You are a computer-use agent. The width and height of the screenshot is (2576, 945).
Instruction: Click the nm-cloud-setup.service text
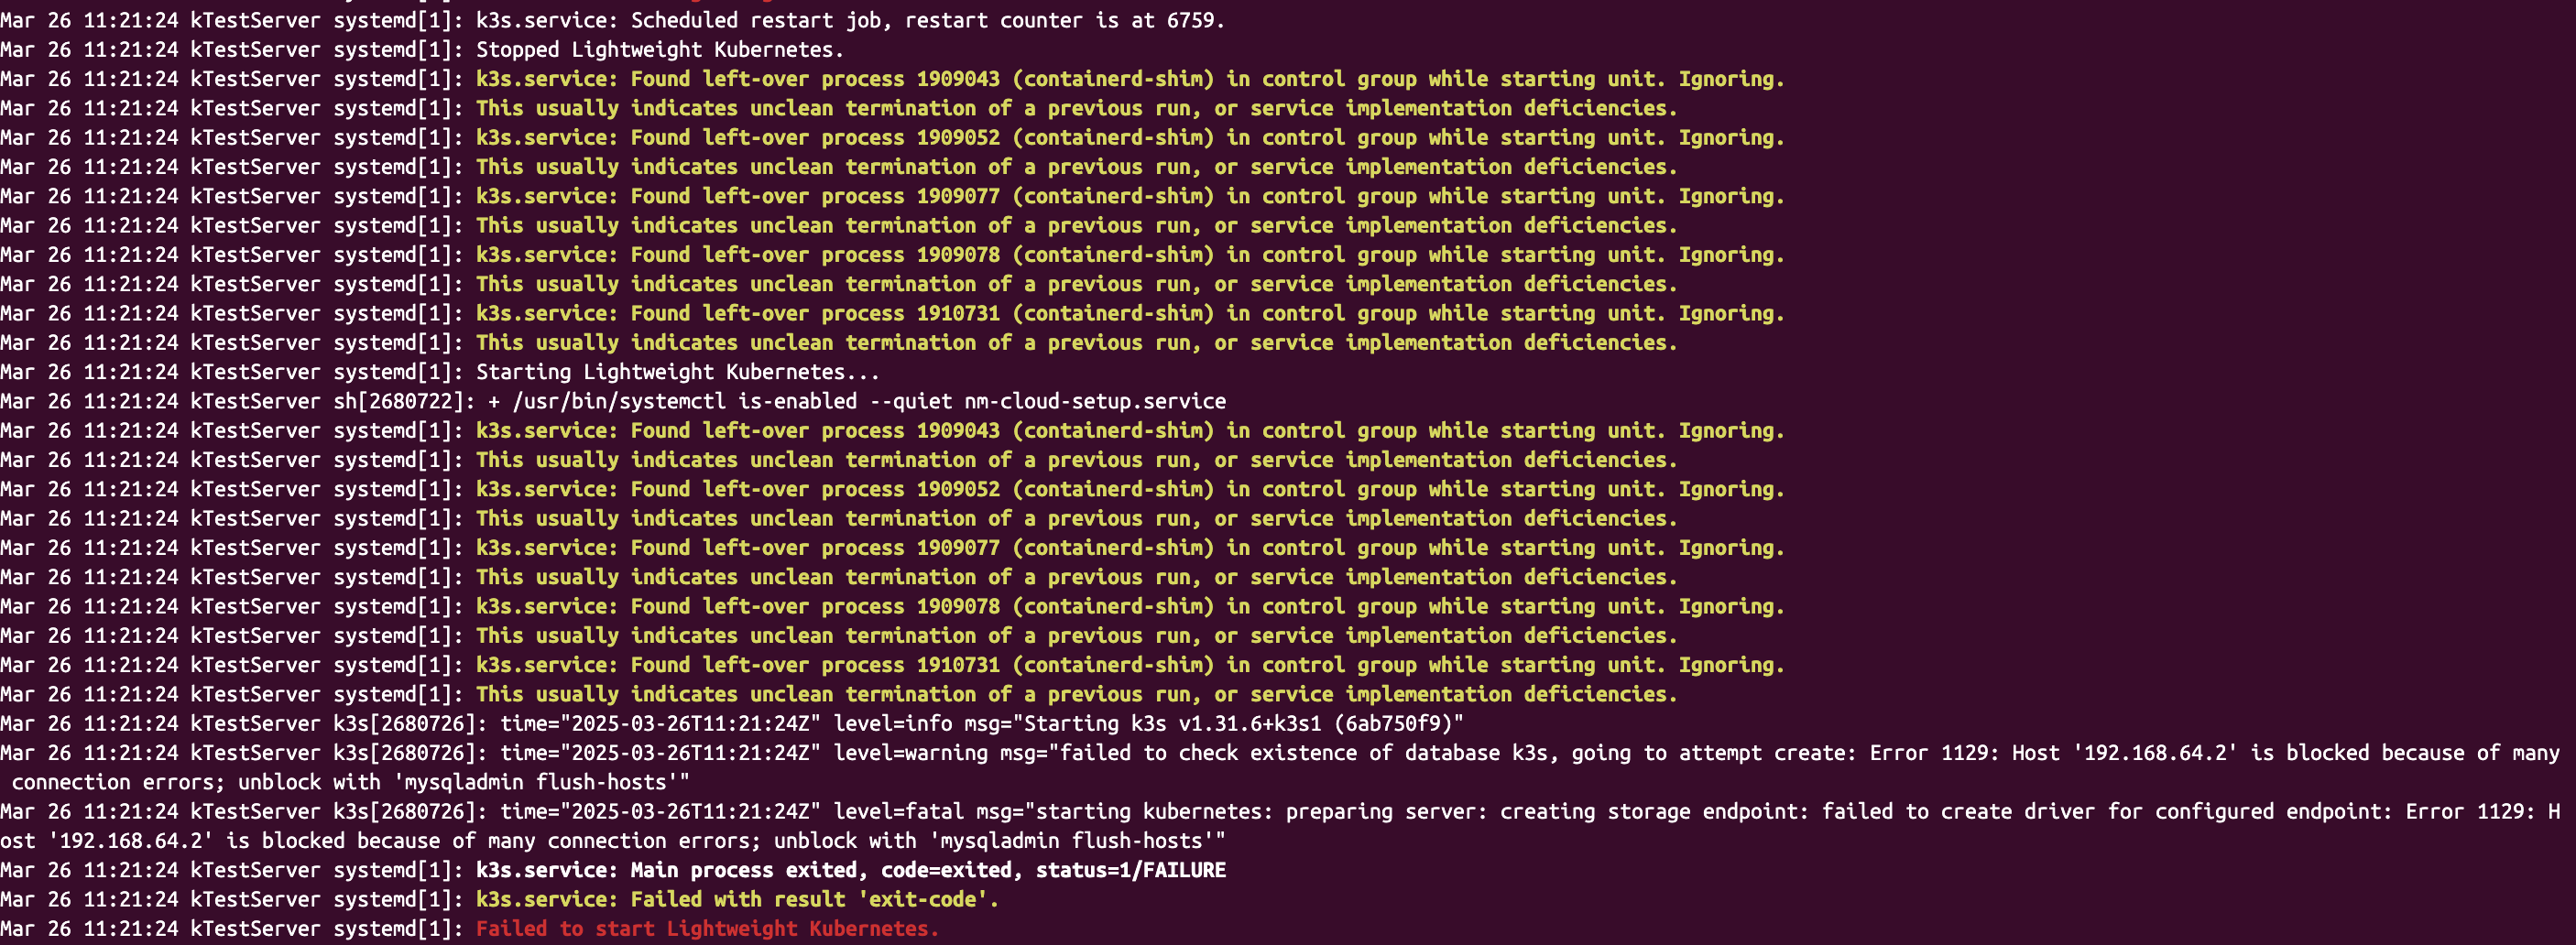[1094, 401]
